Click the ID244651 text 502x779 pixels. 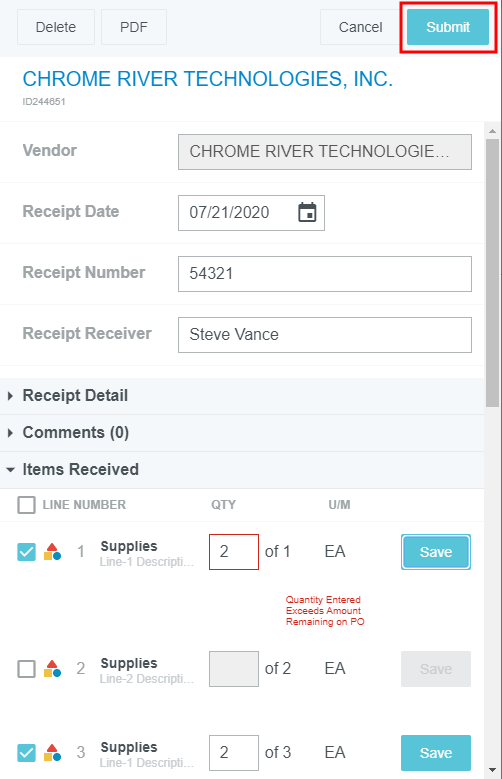tap(44, 101)
